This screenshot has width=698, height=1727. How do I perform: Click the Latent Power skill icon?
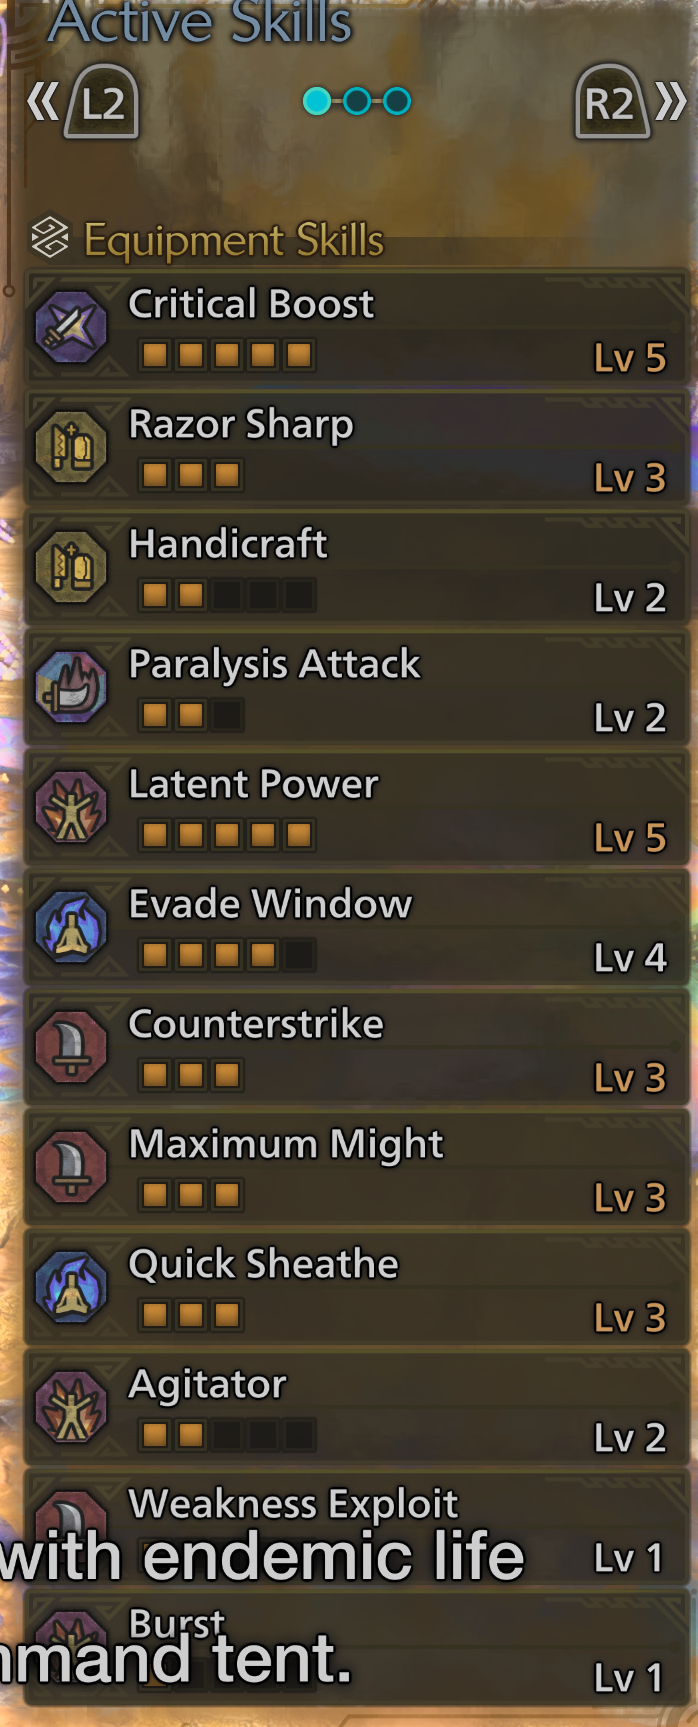click(71, 807)
